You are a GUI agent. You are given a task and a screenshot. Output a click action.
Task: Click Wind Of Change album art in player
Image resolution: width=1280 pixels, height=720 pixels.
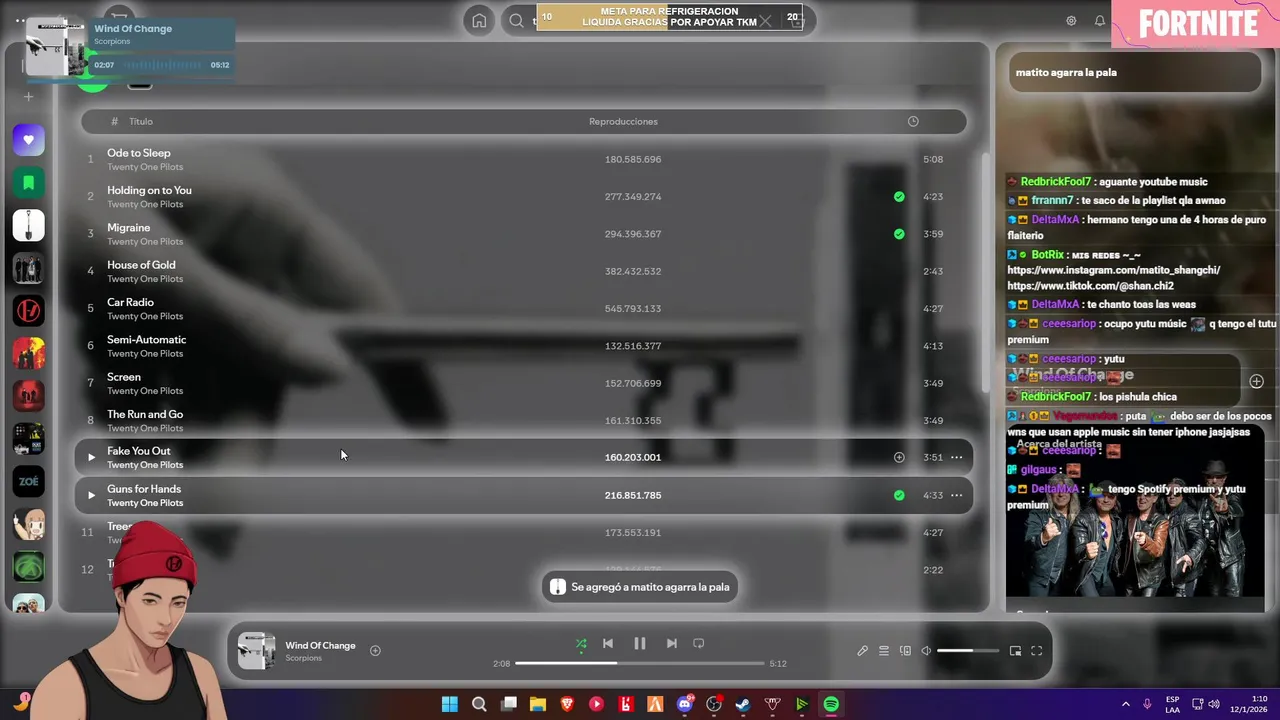[x=256, y=651]
